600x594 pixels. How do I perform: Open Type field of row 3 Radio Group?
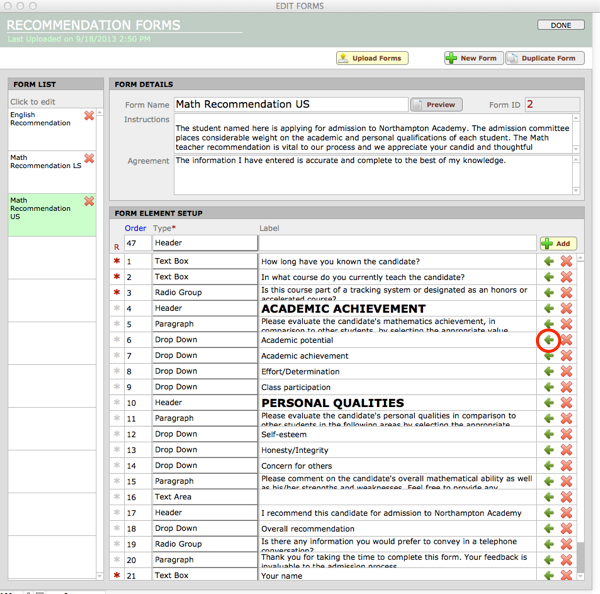tap(204, 293)
